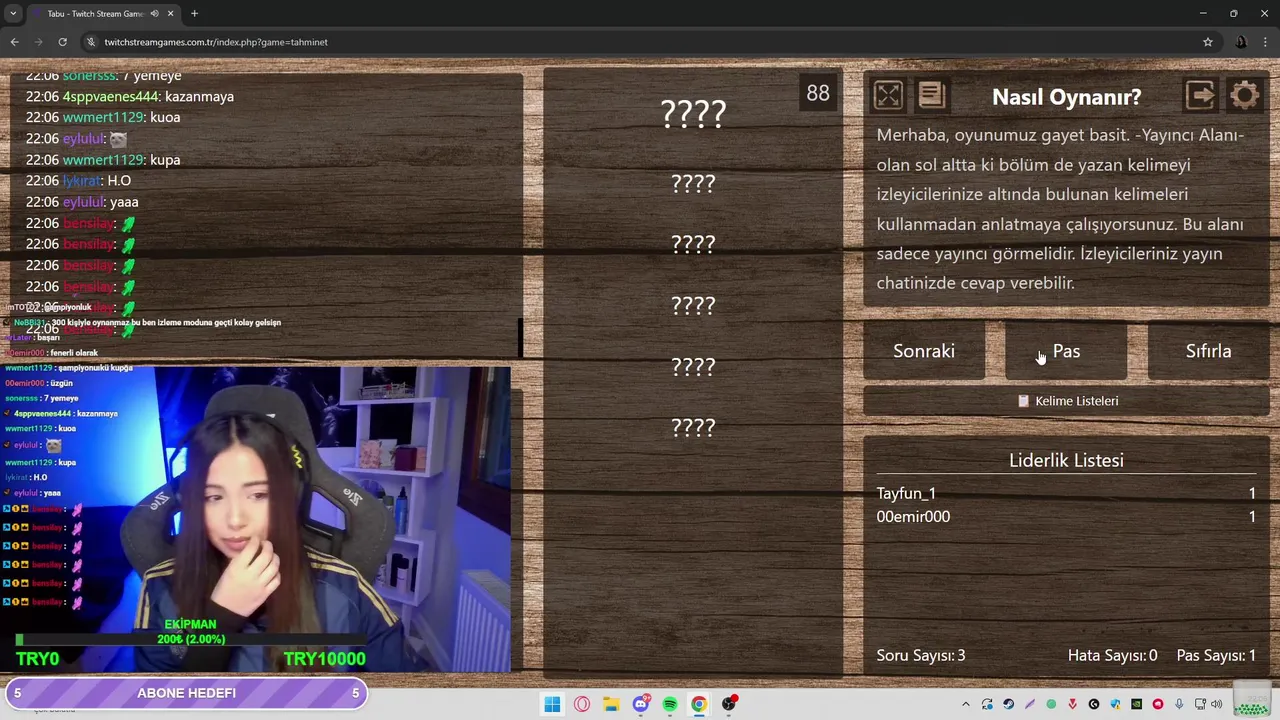Screen dimensions: 1280x720
Task: Click the EKİPMAN donation progress bar
Action: (x=190, y=639)
